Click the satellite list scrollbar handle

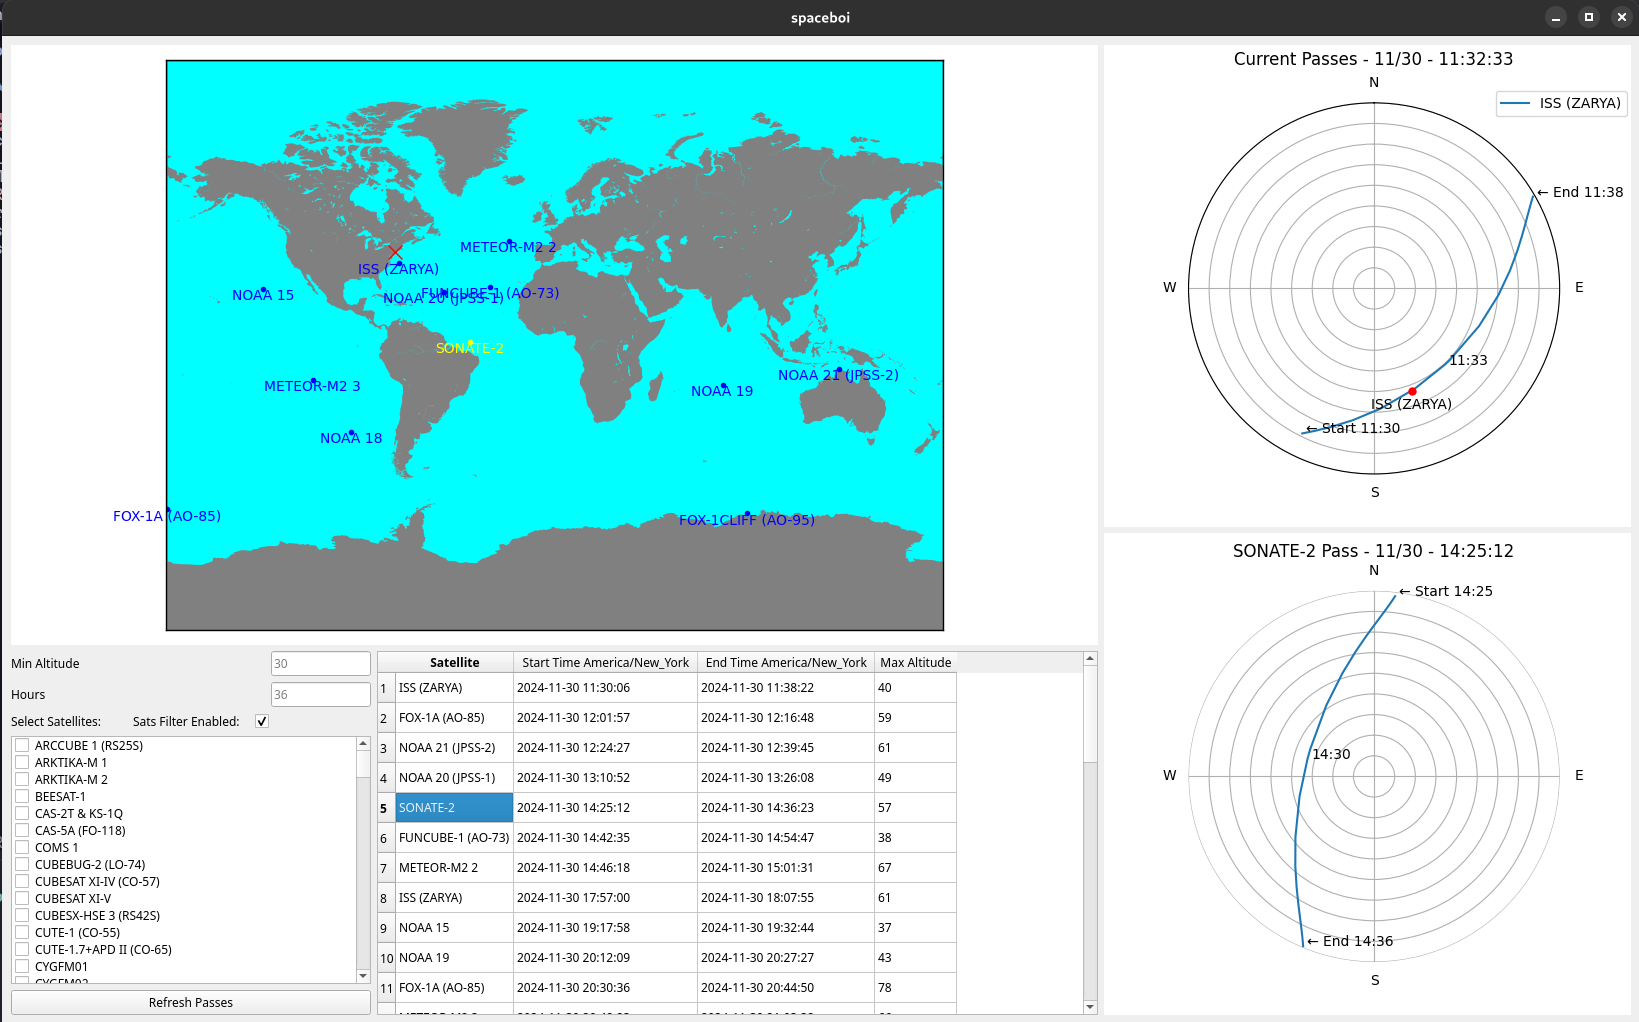point(363,764)
